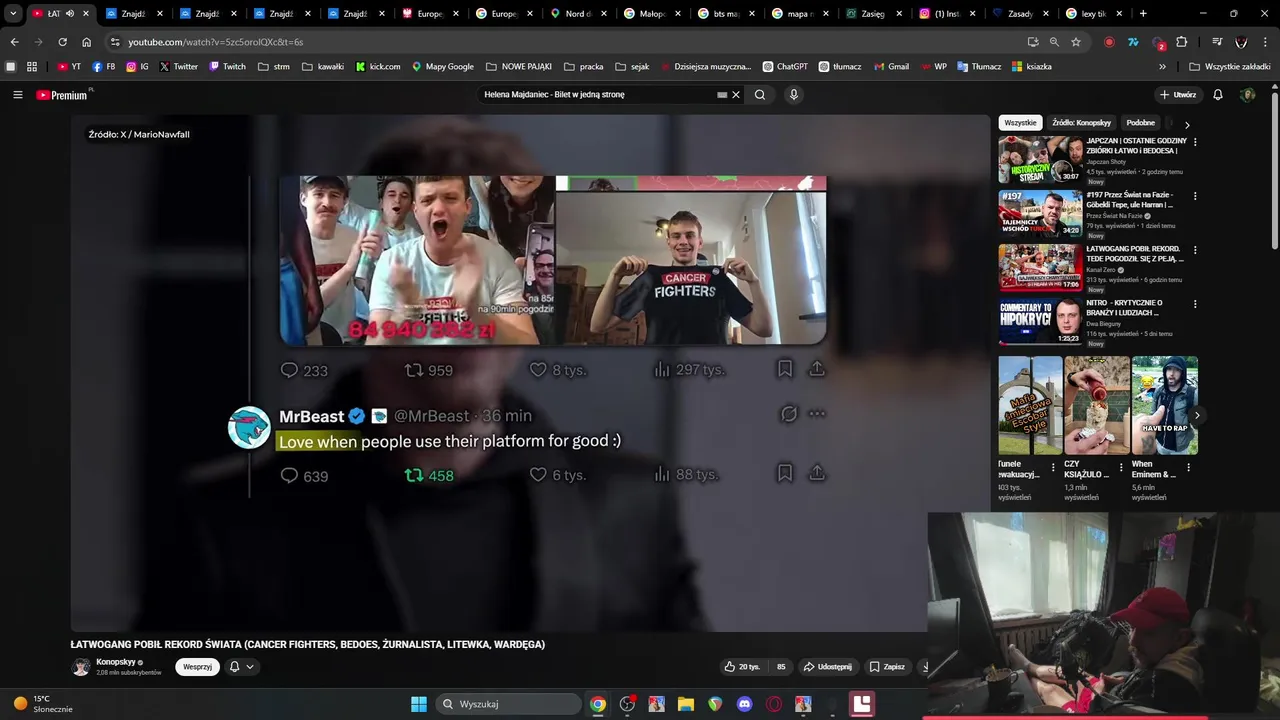Viewport: 1280px width, 720px height.
Task: Open a new browser tab
Action: (x=1143, y=14)
